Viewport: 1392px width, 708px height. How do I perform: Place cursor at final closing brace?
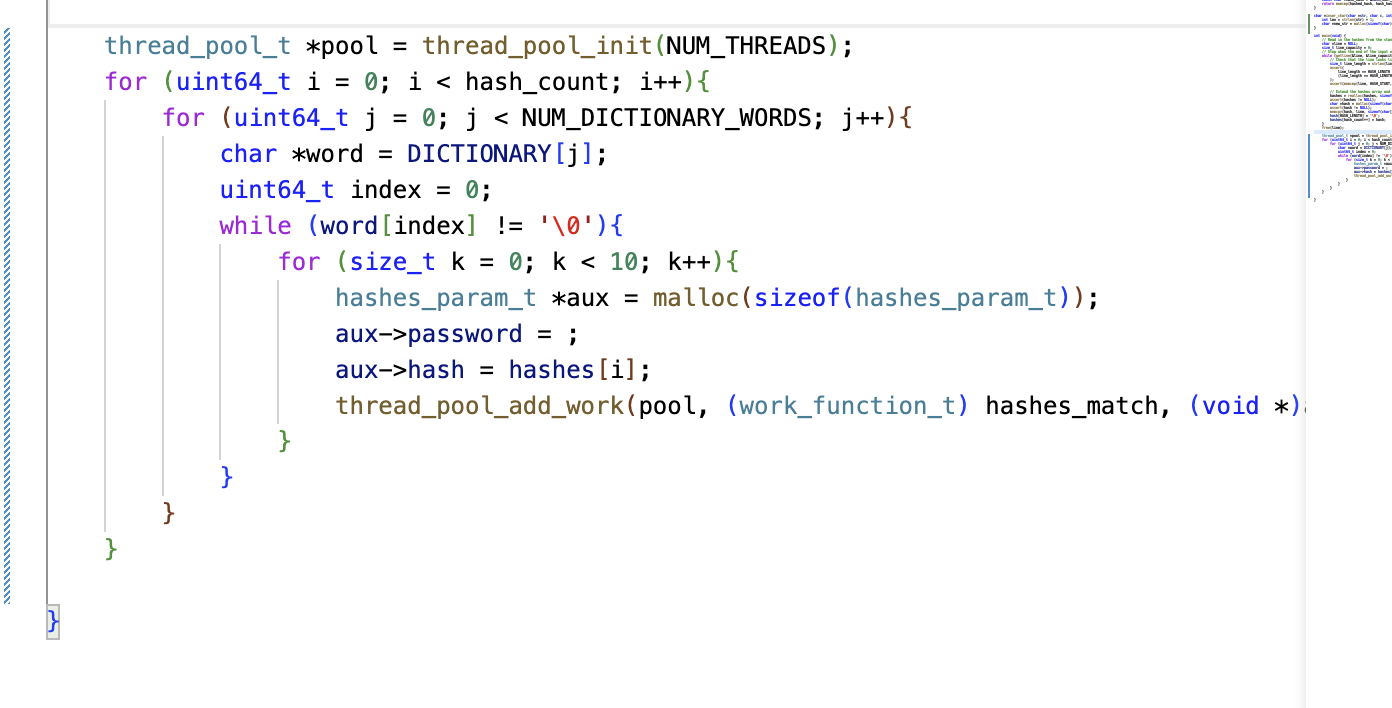[53, 621]
